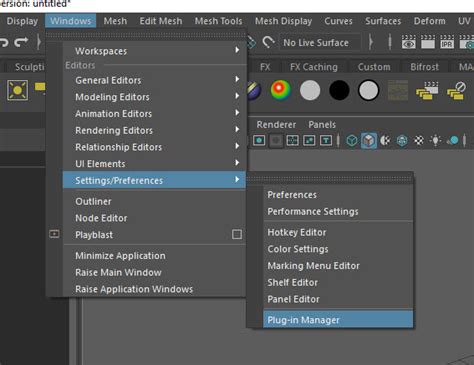Switch to the Bifrost shelf tab
Viewport: 474px width, 365px height.
coord(424,67)
